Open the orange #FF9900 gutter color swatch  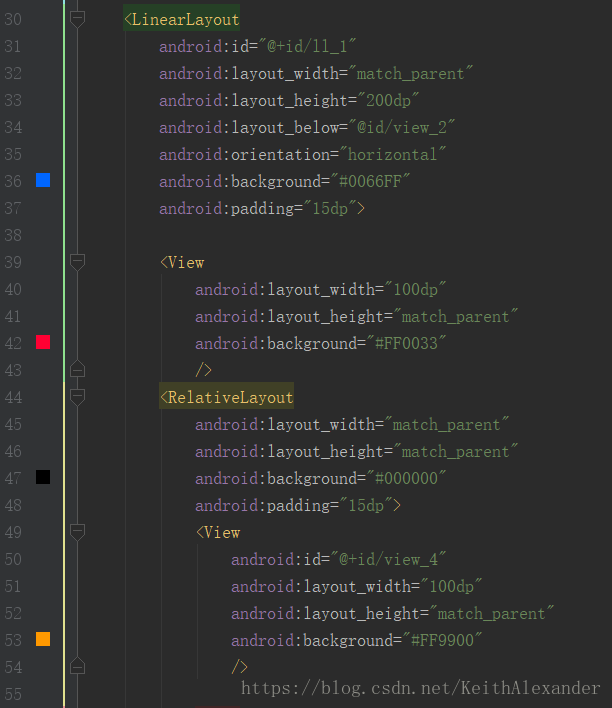click(43, 639)
